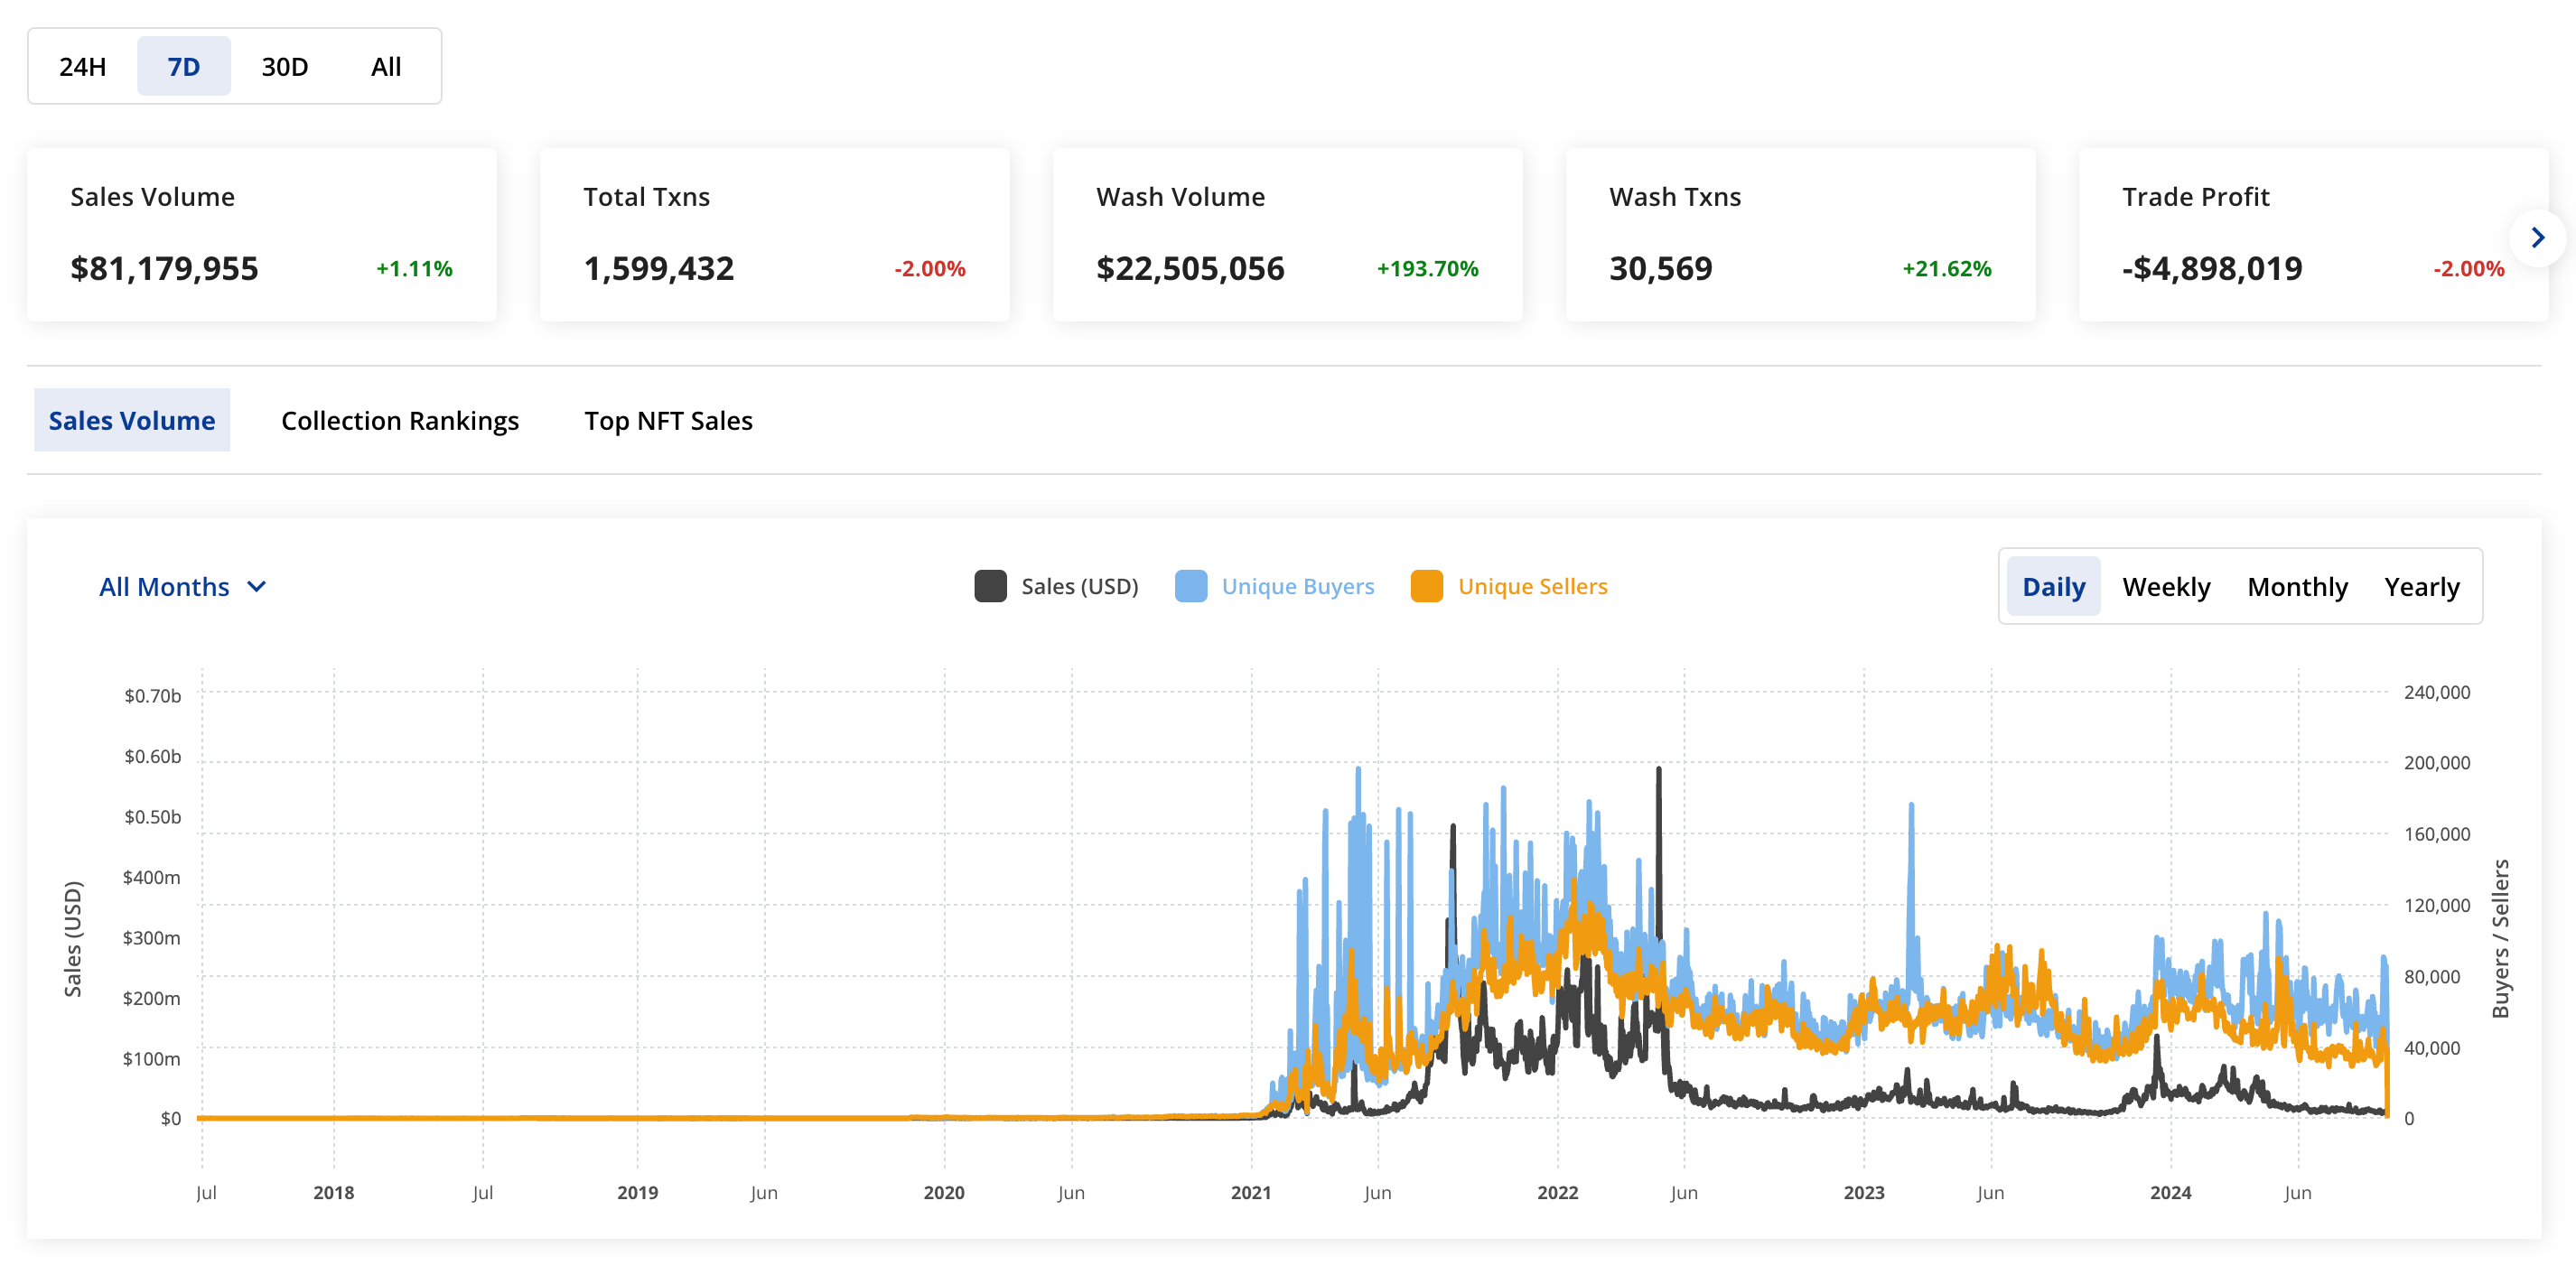Click the dark Sales (USD) legend swatch
The height and width of the screenshot is (1275, 2576).
tap(989, 586)
